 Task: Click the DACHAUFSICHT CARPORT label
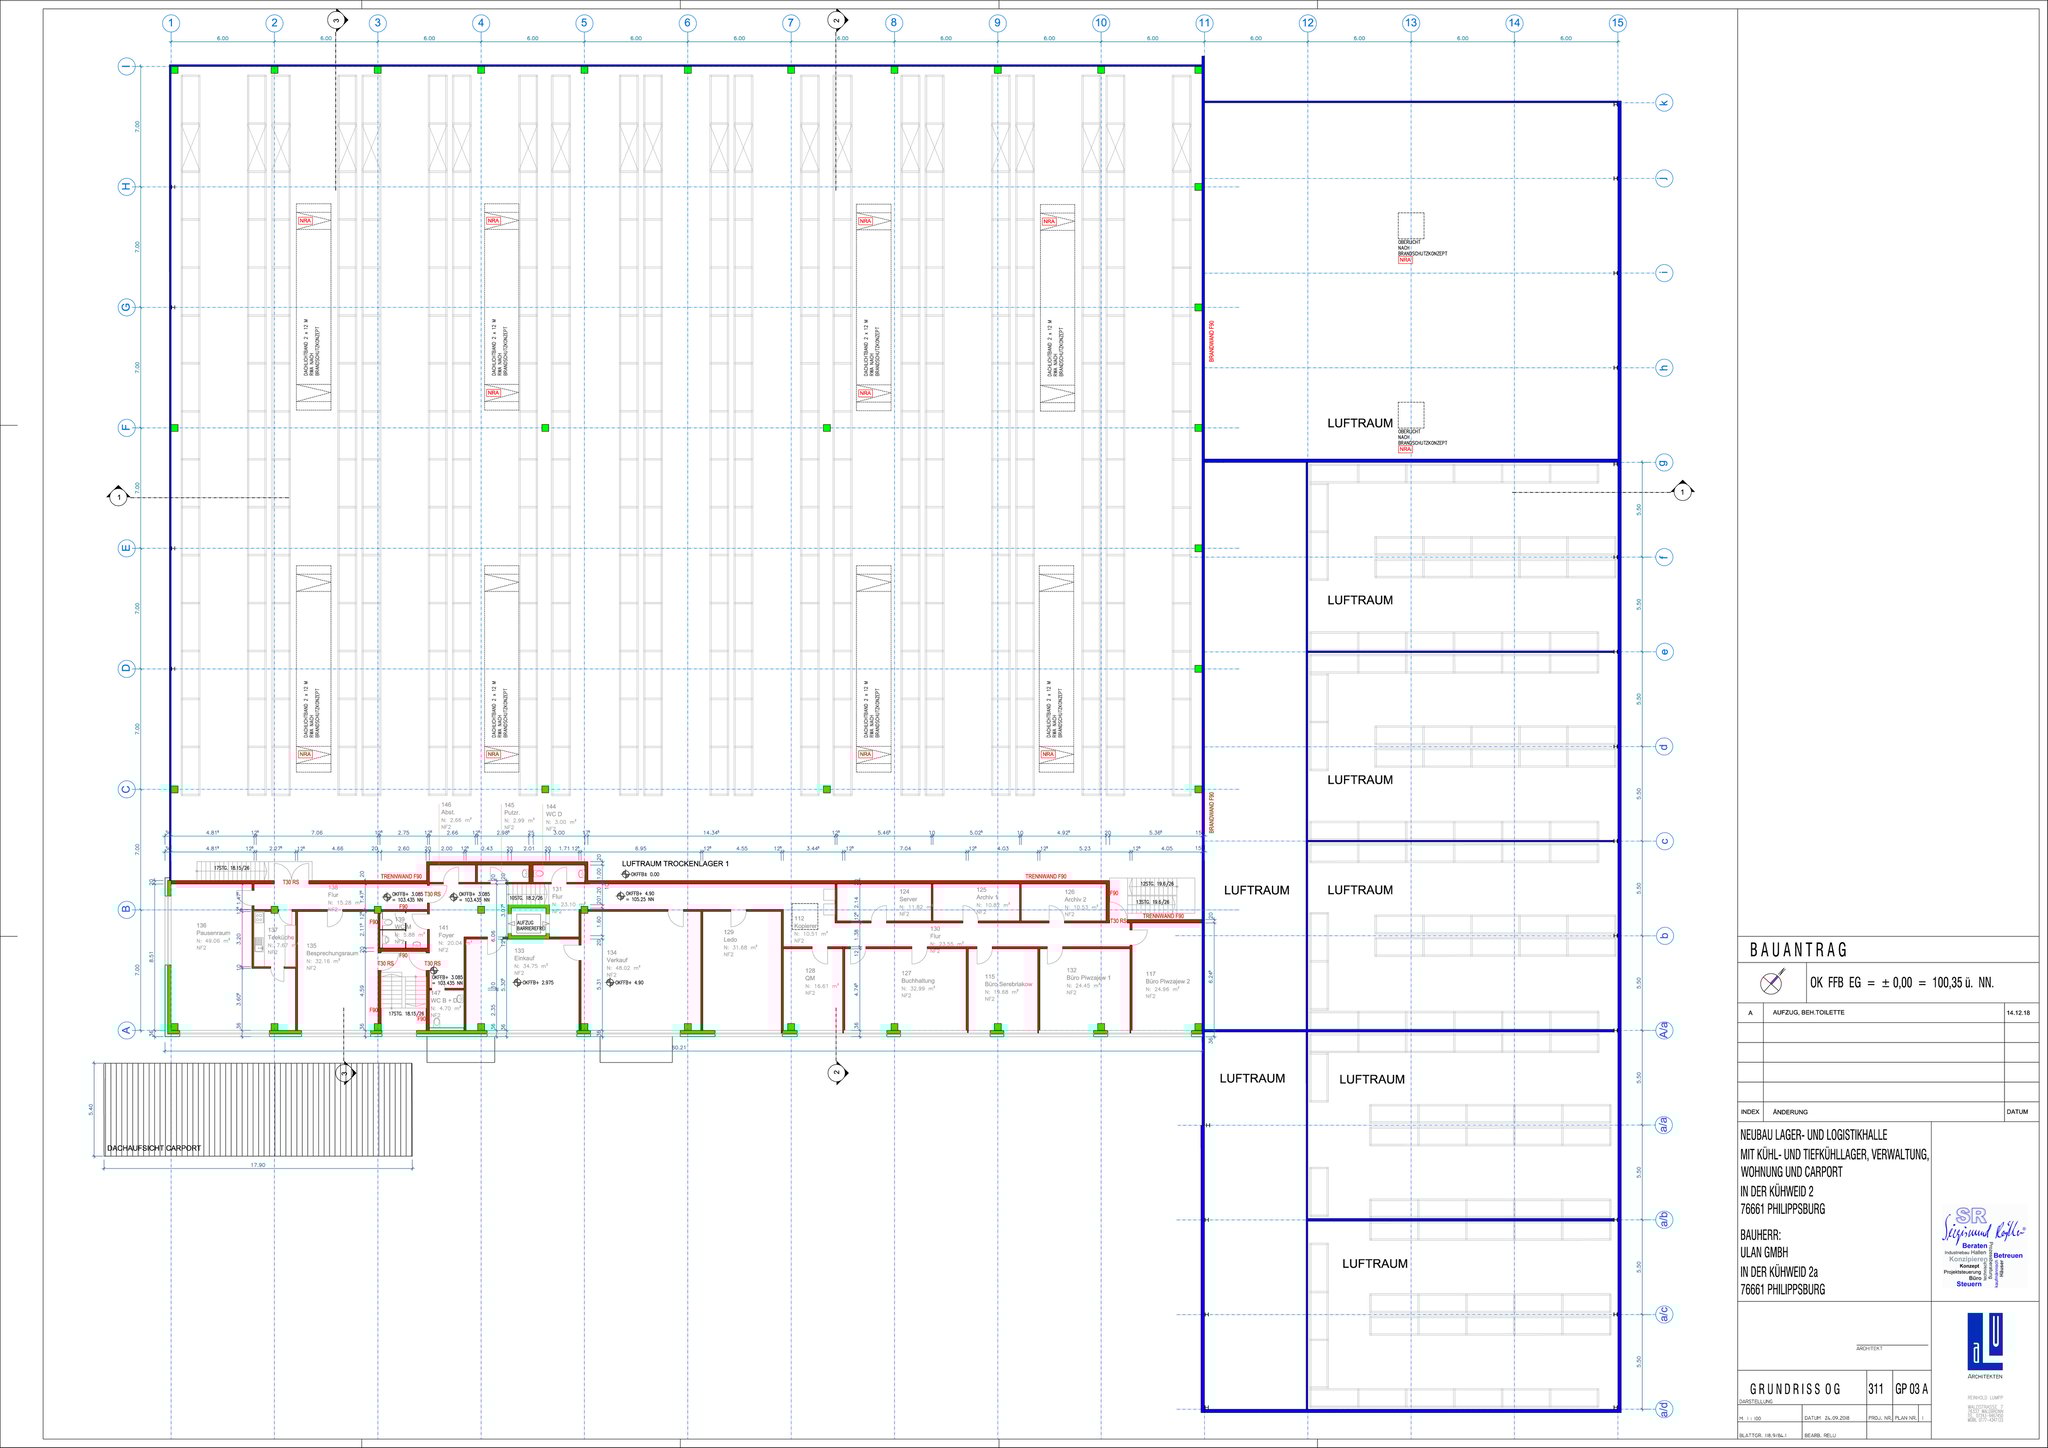tap(154, 1148)
